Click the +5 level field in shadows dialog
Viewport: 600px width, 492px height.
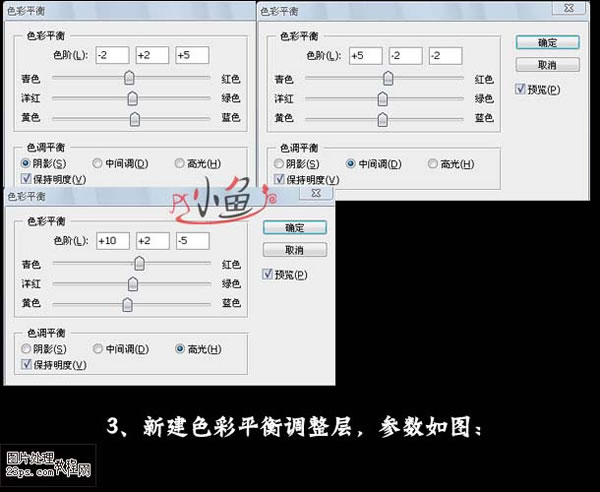point(192,55)
